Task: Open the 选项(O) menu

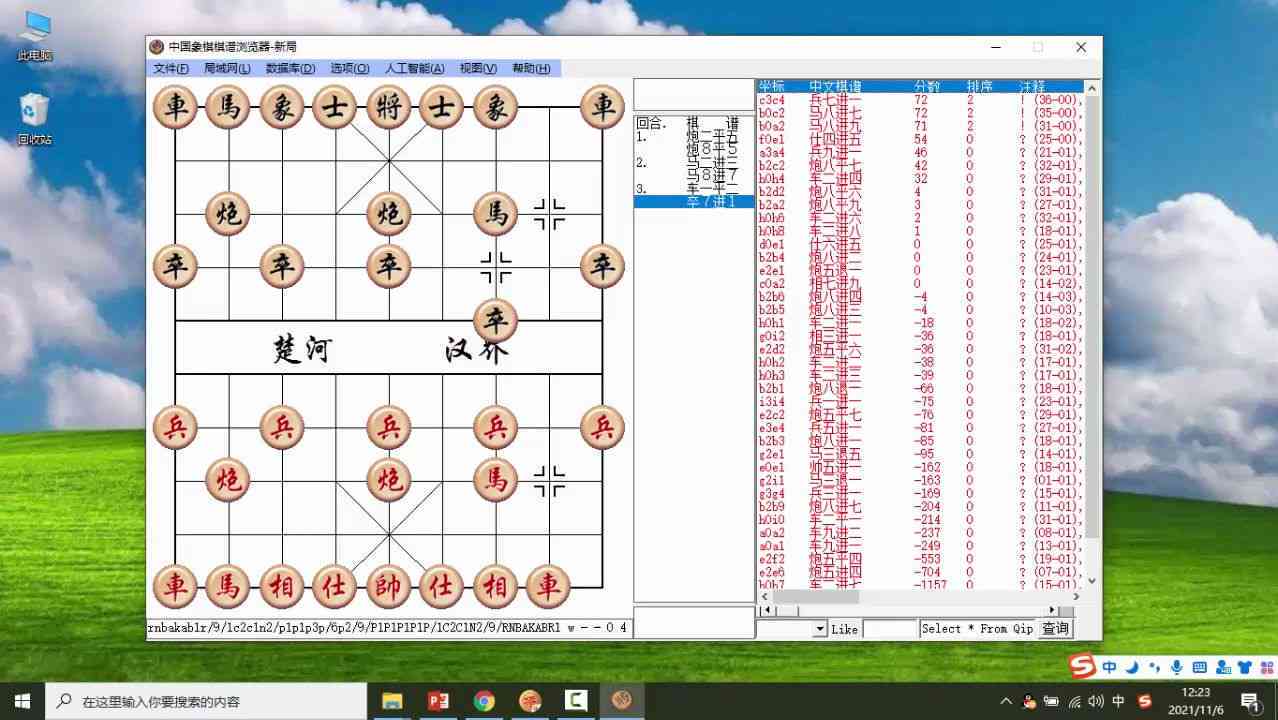Action: pos(350,69)
